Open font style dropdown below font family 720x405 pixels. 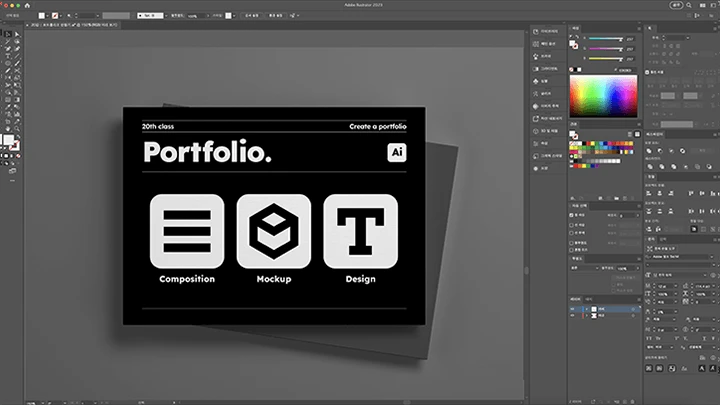click(x=713, y=265)
